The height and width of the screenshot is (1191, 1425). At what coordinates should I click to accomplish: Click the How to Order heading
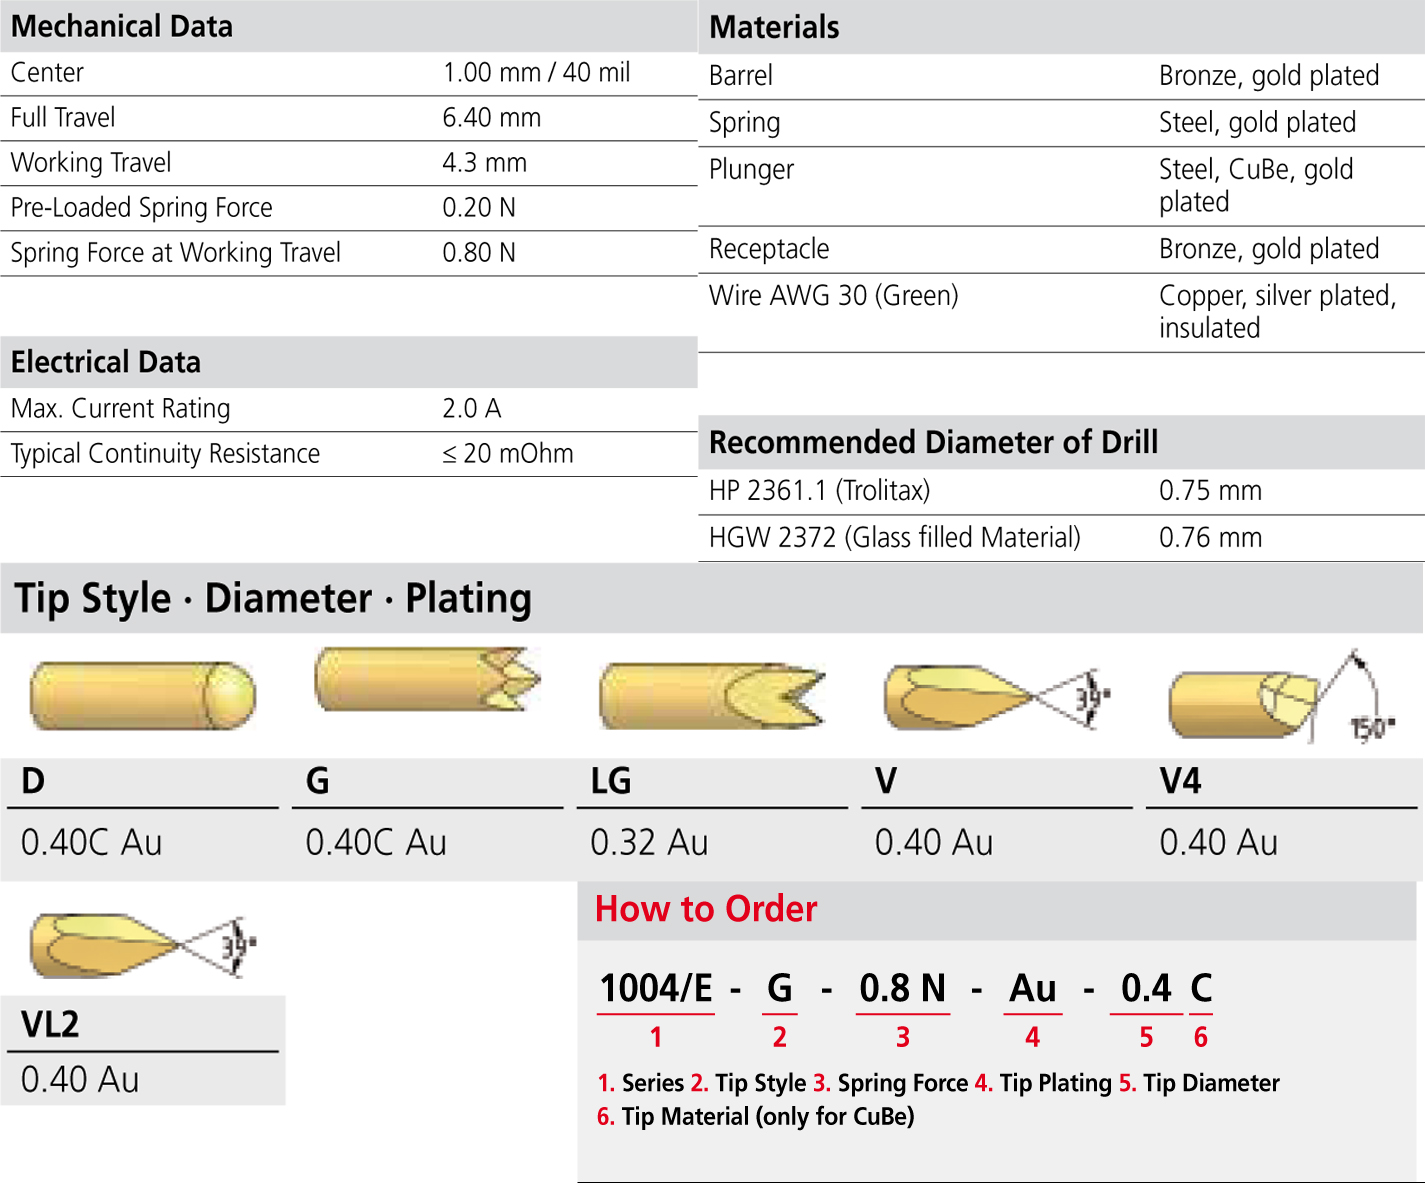click(x=706, y=909)
